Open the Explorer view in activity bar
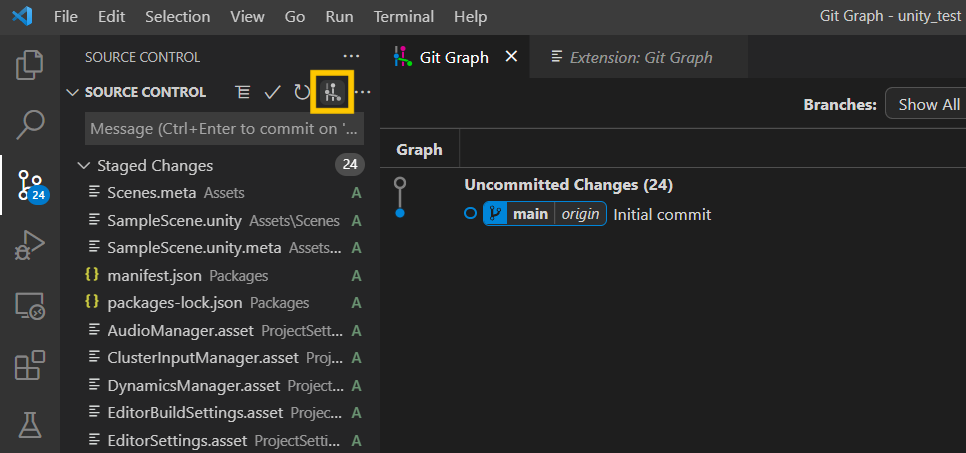Image resolution: width=966 pixels, height=453 pixels. pos(30,65)
